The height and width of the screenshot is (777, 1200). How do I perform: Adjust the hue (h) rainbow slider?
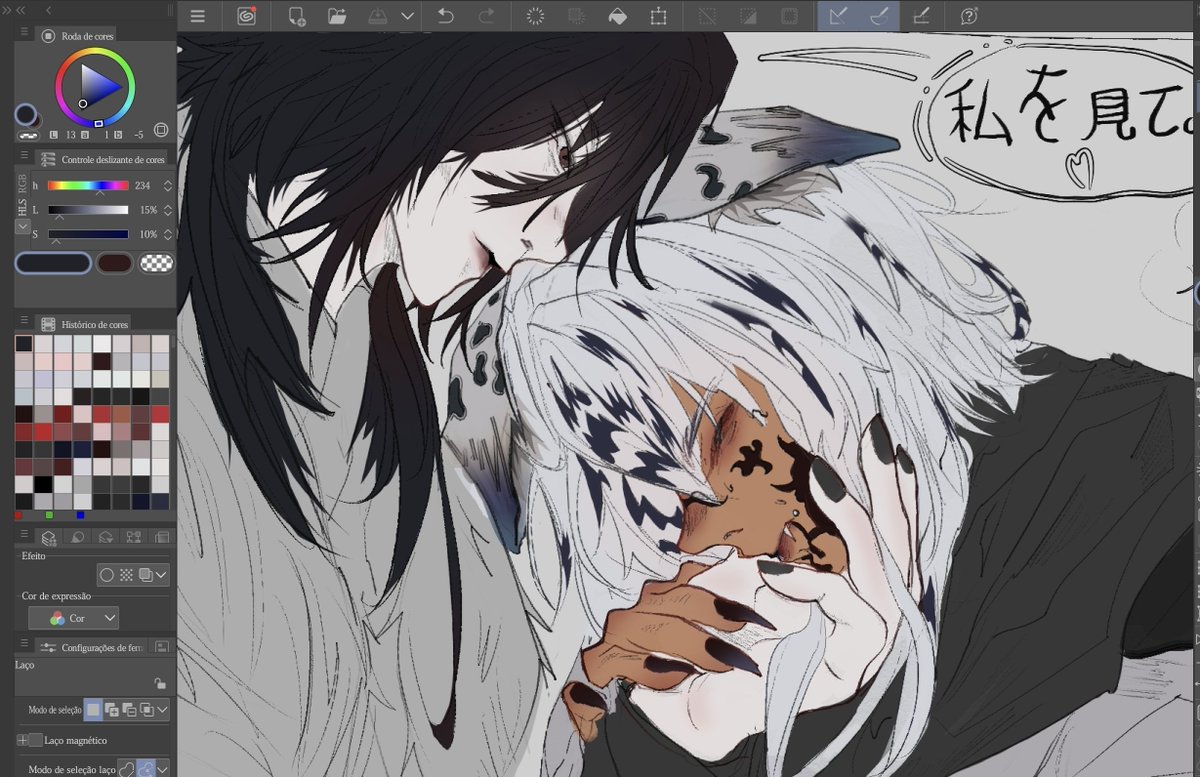[88, 185]
